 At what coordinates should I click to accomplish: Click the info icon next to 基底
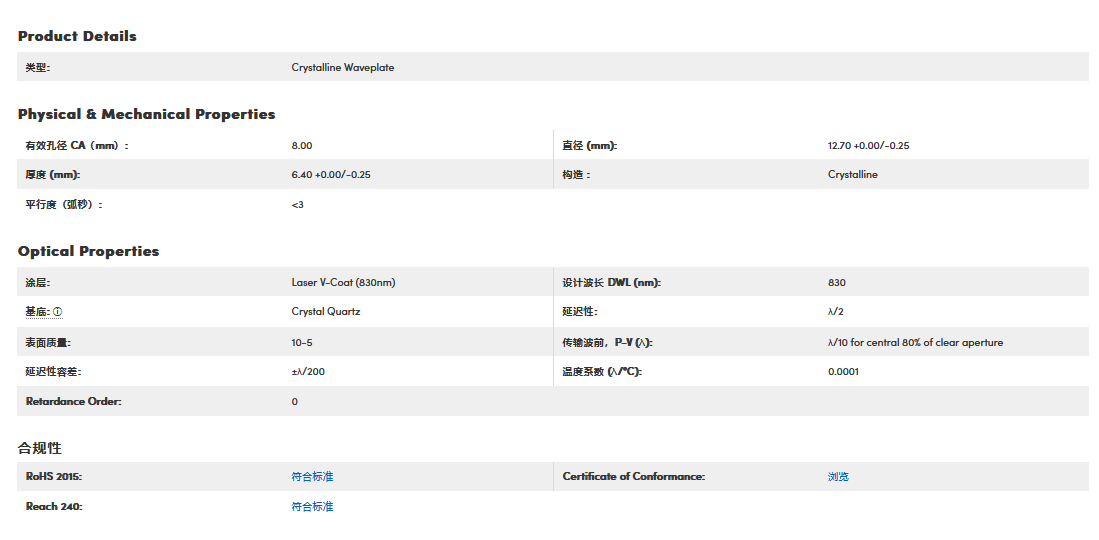pyautogui.click(x=57, y=312)
